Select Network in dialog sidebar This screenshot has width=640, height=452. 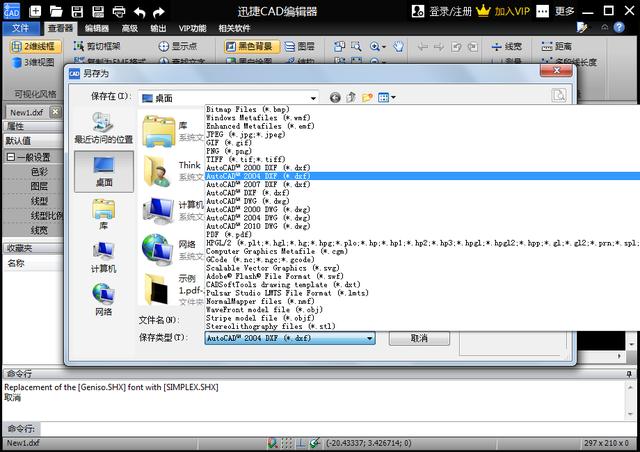(104, 300)
